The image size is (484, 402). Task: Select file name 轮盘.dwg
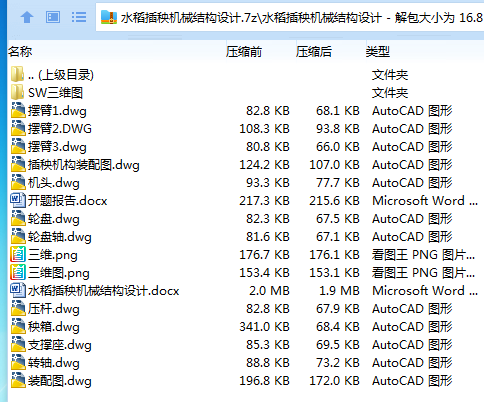click(54, 219)
